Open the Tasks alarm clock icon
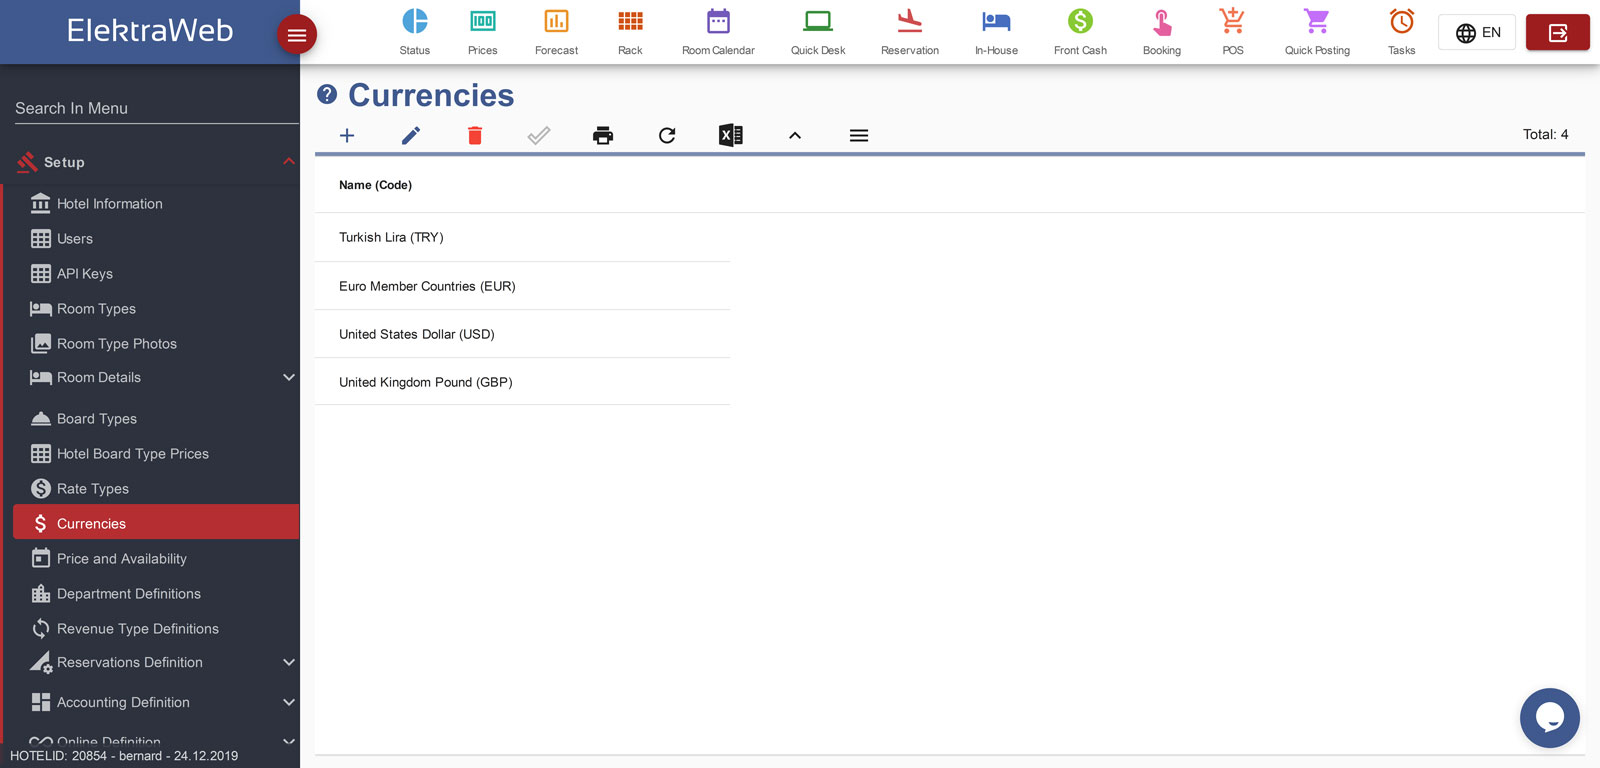 (1402, 22)
